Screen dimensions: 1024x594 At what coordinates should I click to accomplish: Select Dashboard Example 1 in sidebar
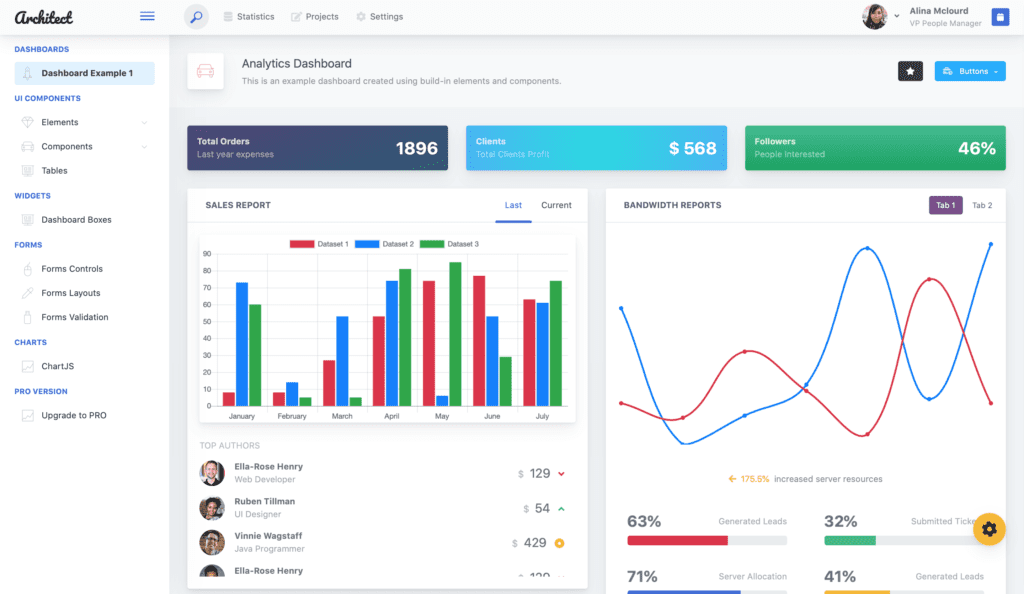click(x=84, y=73)
